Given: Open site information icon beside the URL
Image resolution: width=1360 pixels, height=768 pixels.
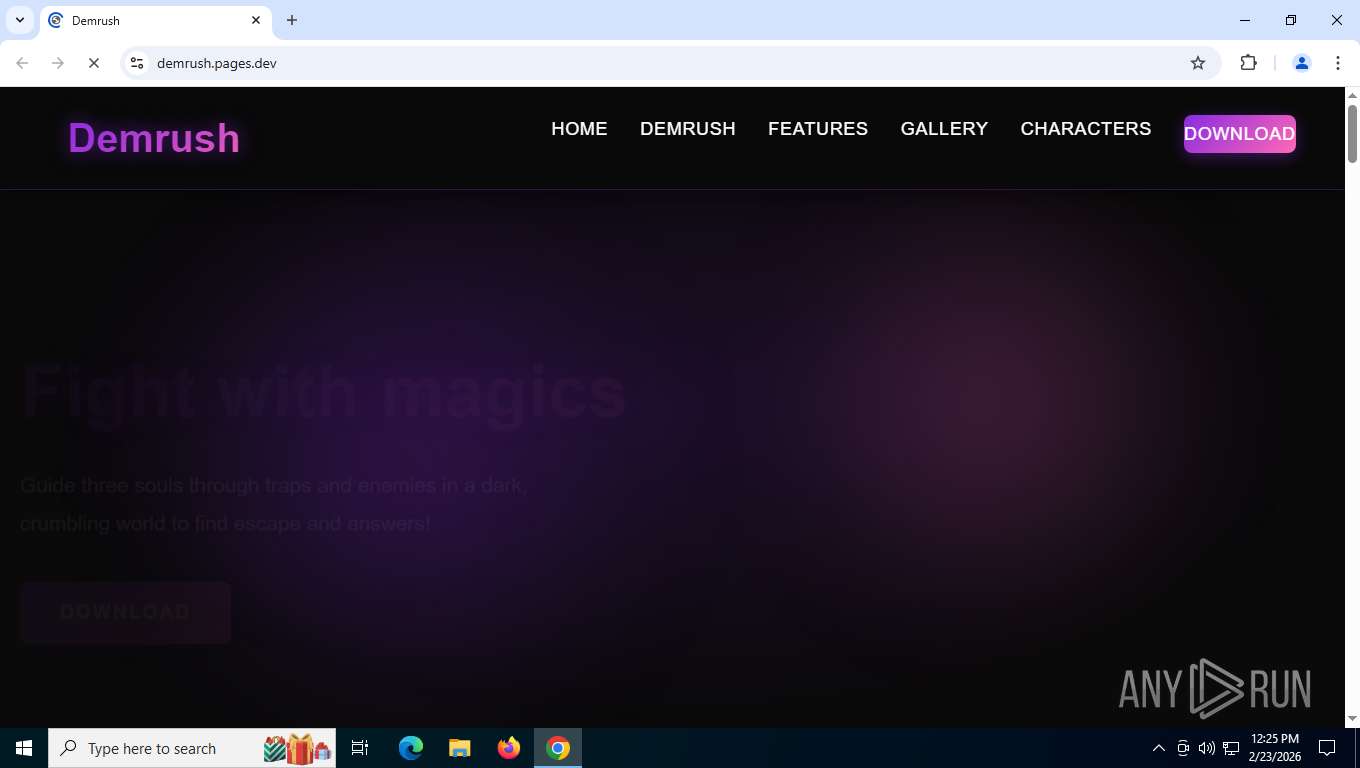Looking at the screenshot, I should (x=137, y=63).
